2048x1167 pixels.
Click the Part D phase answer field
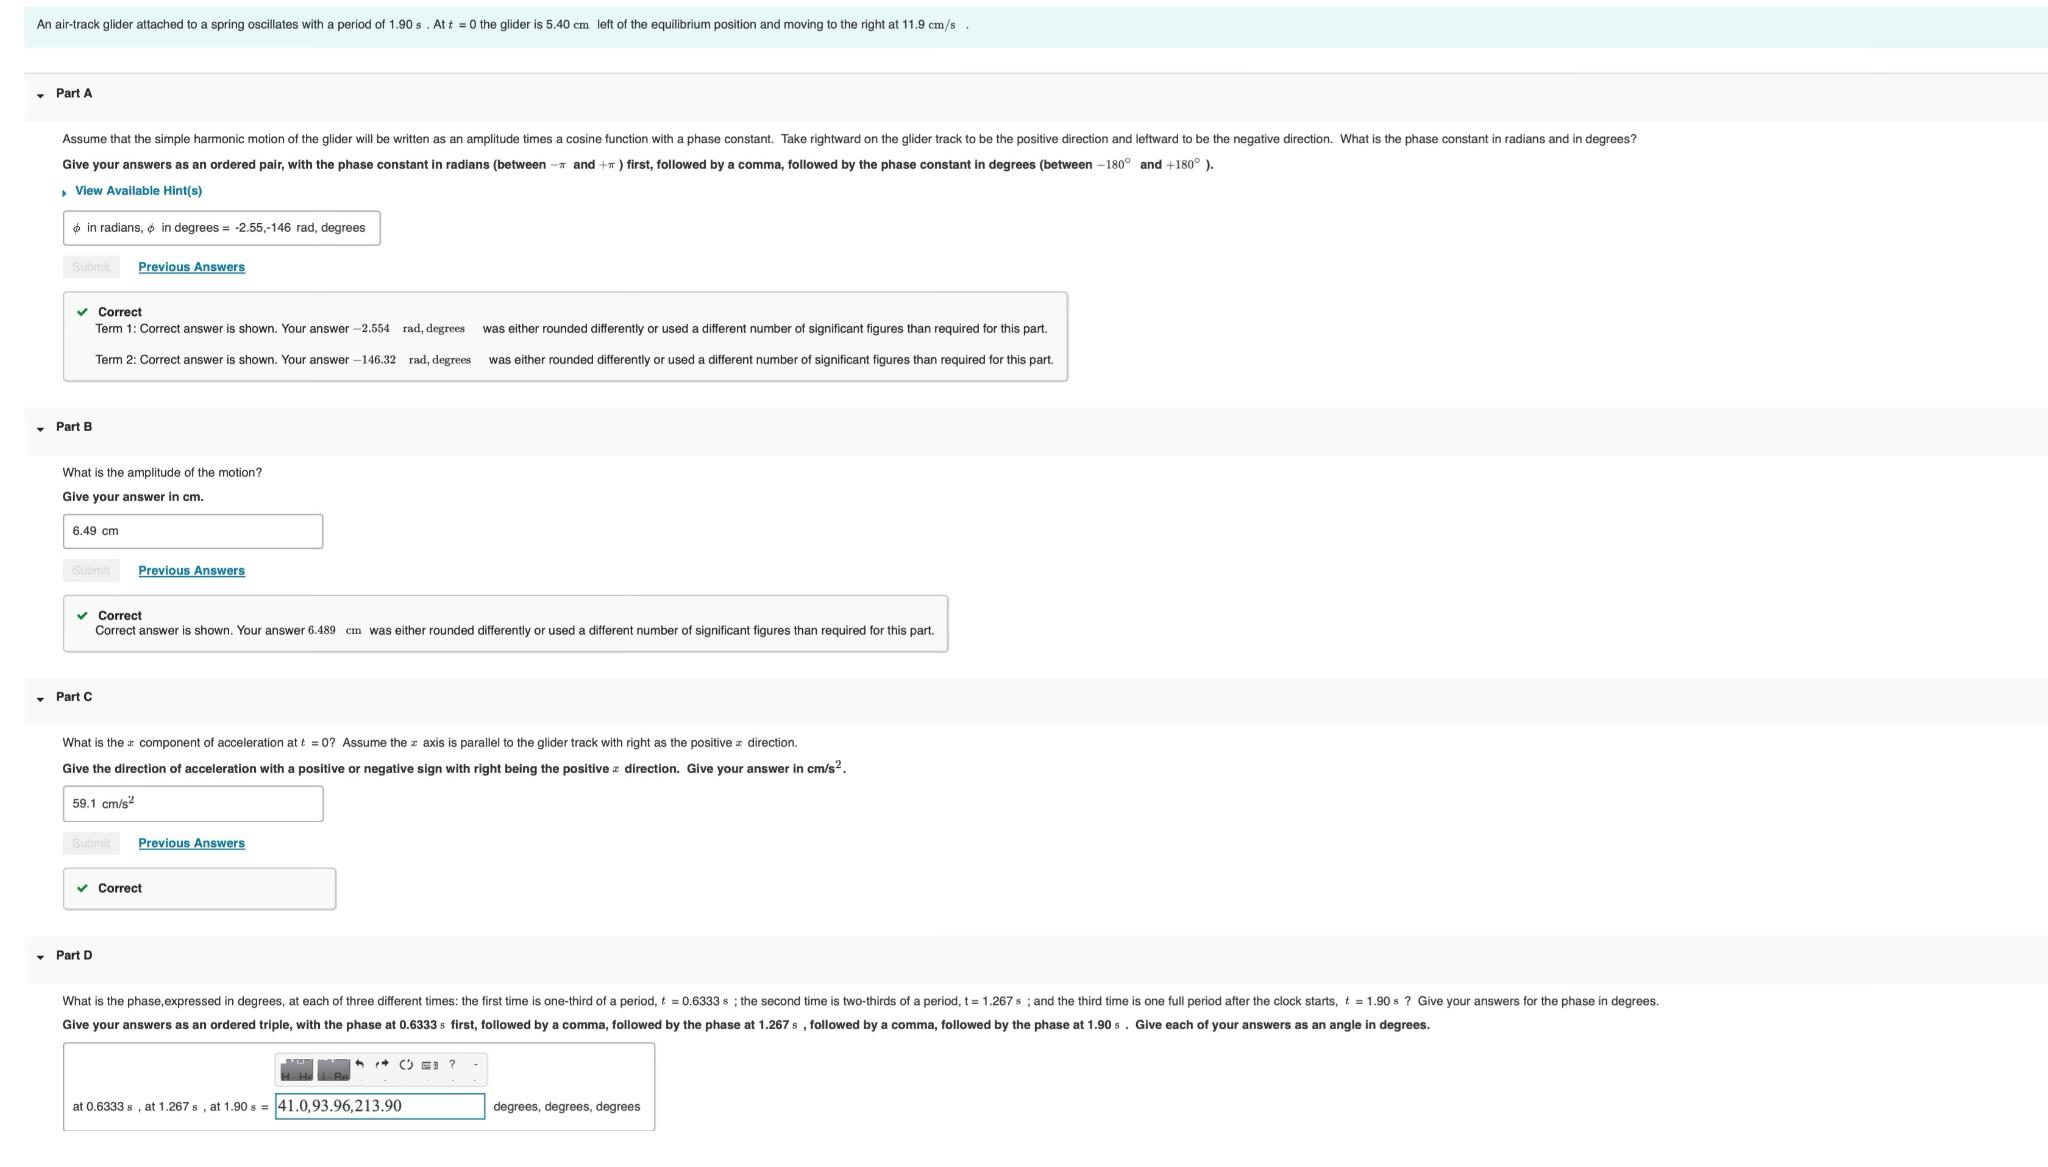coord(379,1106)
